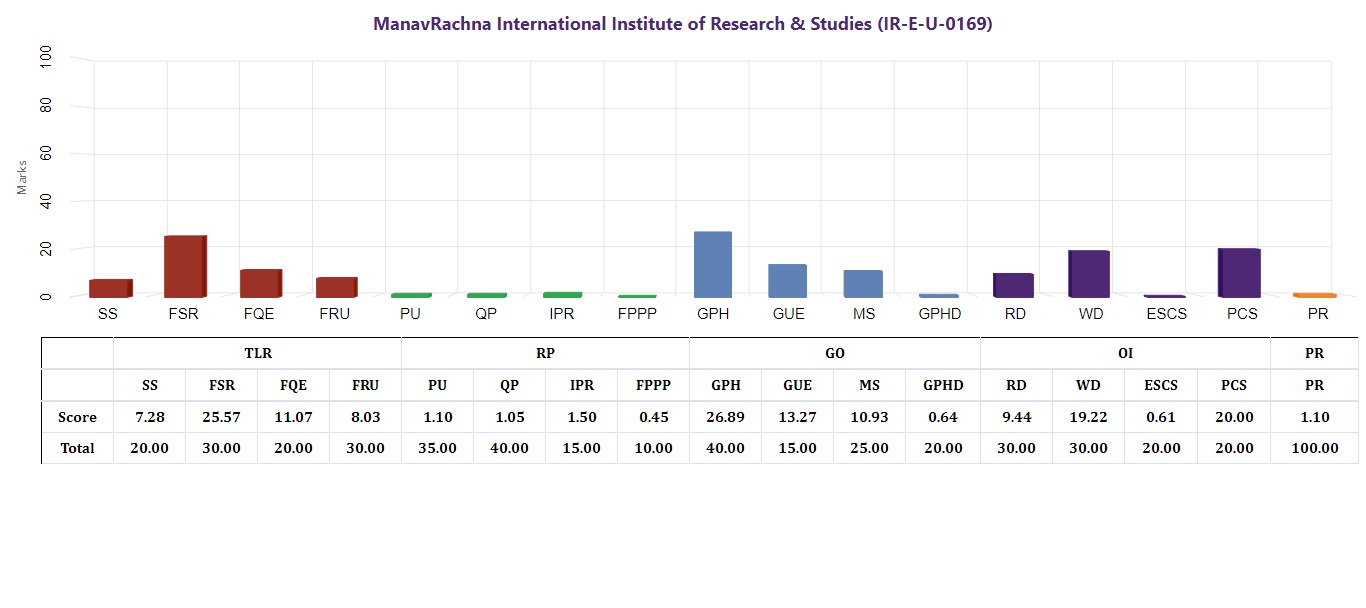Click the FPPP label on the x-axis

tap(637, 314)
